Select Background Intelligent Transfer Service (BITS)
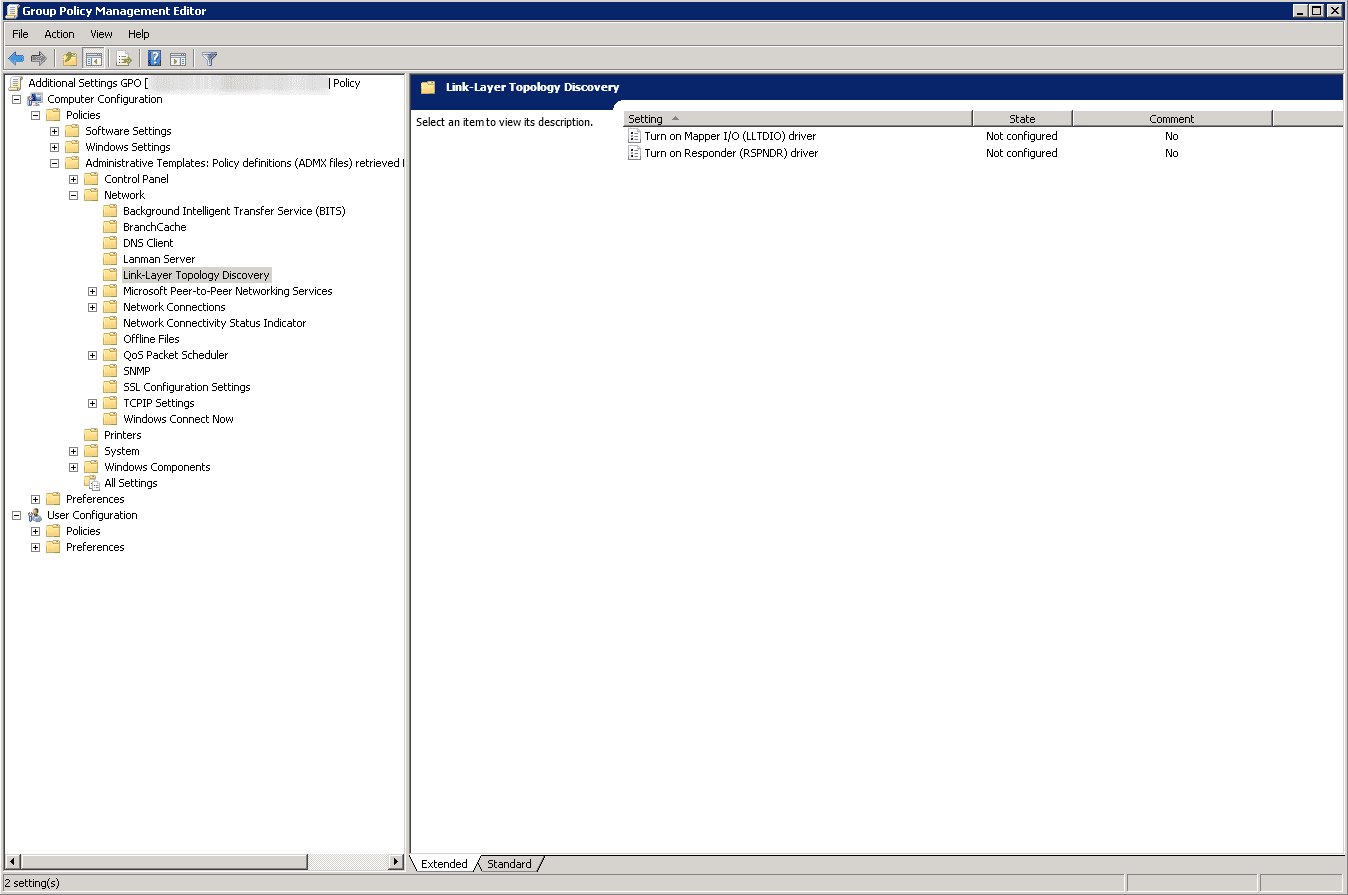The width and height of the screenshot is (1348, 895). point(234,211)
